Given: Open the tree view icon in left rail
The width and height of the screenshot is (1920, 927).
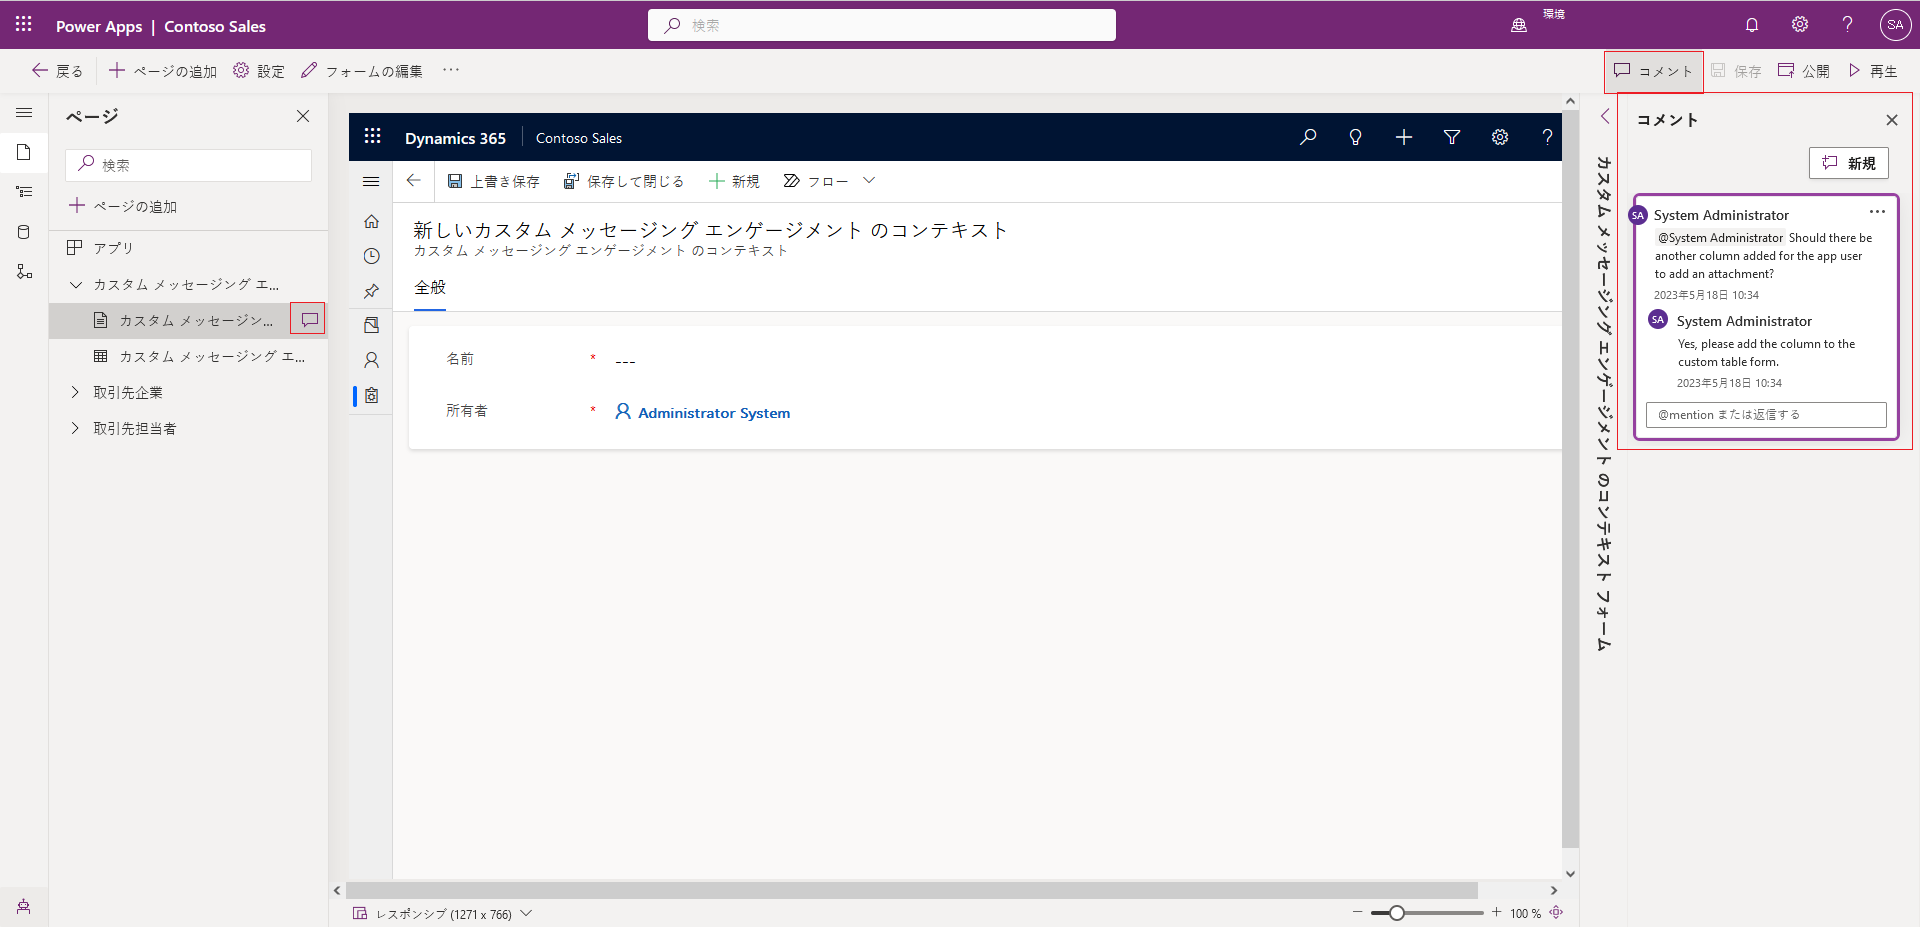Looking at the screenshot, I should (x=24, y=192).
